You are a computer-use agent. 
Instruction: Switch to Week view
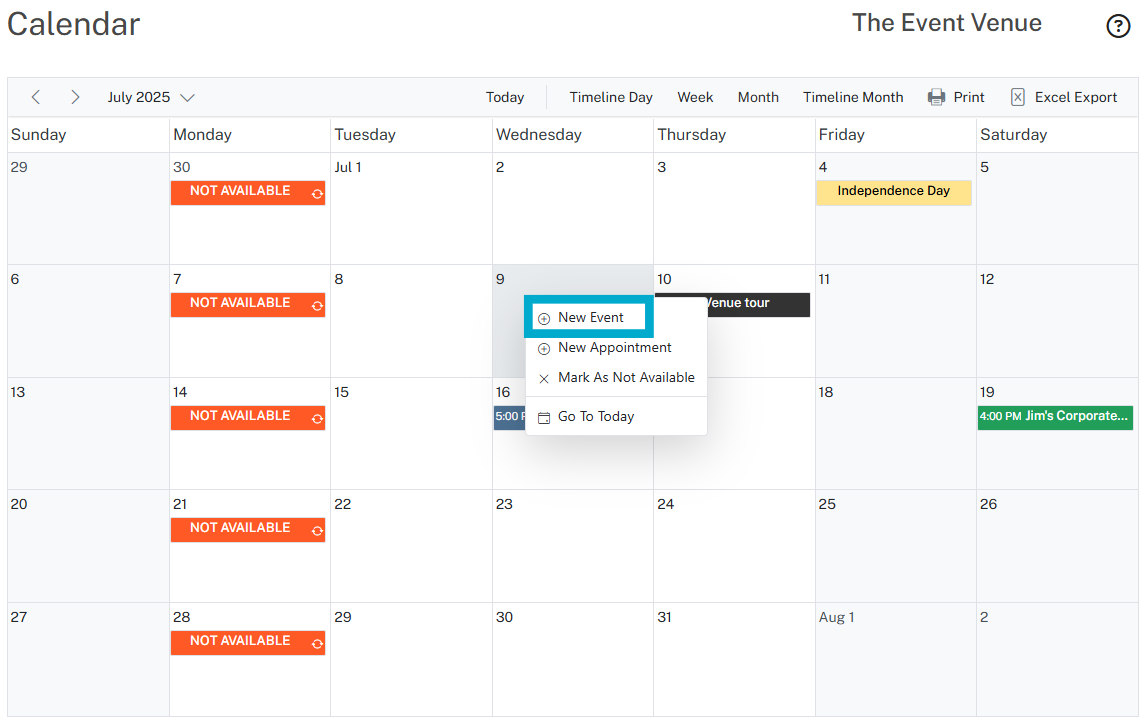[x=695, y=97]
